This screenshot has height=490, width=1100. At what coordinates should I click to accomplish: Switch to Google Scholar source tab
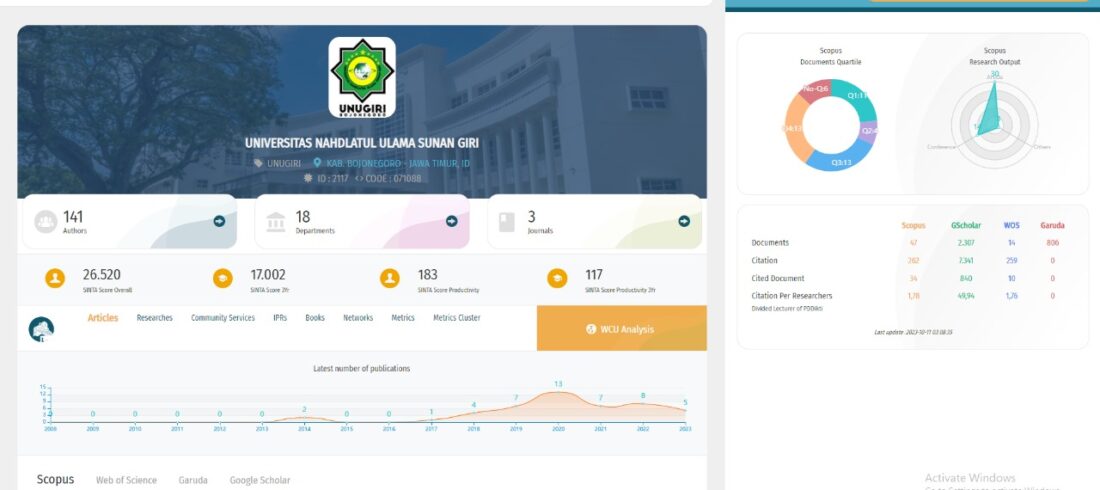point(260,480)
